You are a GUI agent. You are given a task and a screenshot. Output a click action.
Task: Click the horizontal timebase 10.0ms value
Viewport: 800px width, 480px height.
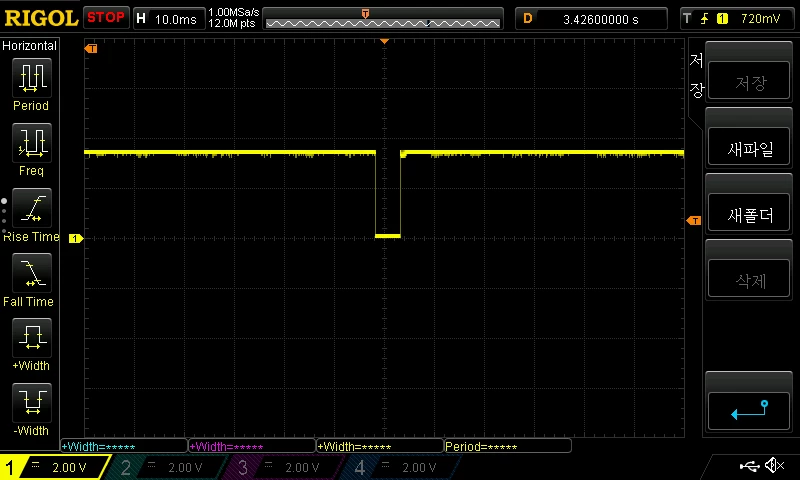(176, 19)
